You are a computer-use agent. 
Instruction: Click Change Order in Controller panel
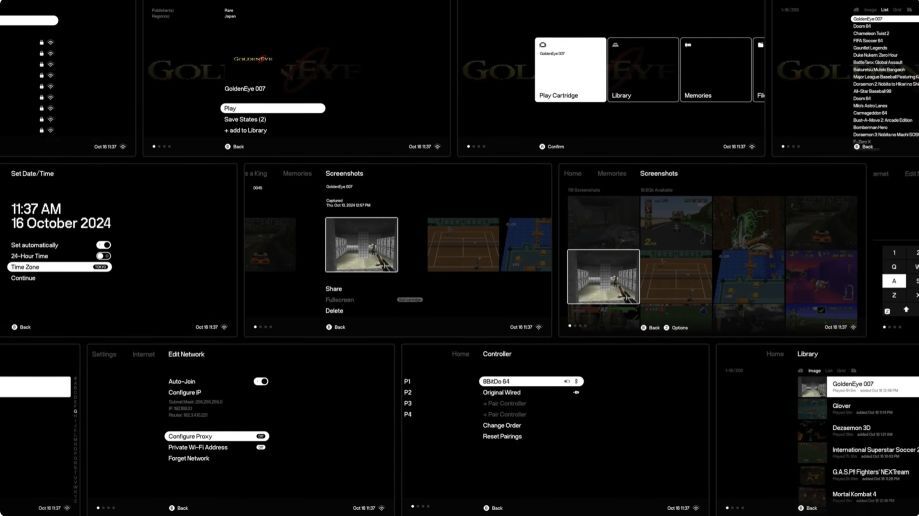pyautogui.click(x=502, y=426)
